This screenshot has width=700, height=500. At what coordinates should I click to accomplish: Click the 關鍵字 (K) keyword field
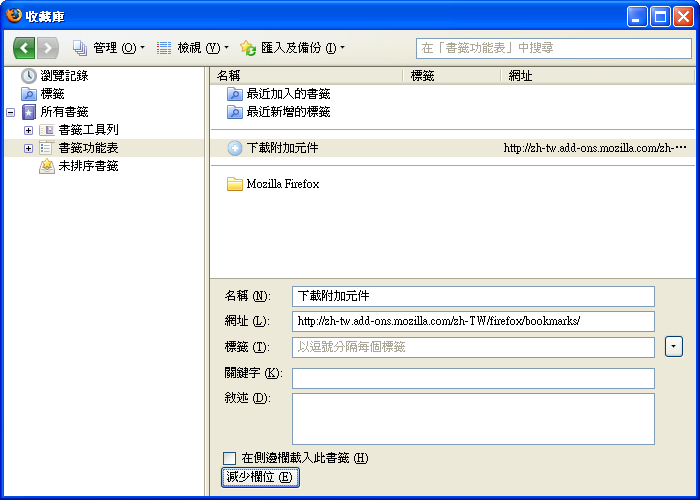tap(473, 379)
